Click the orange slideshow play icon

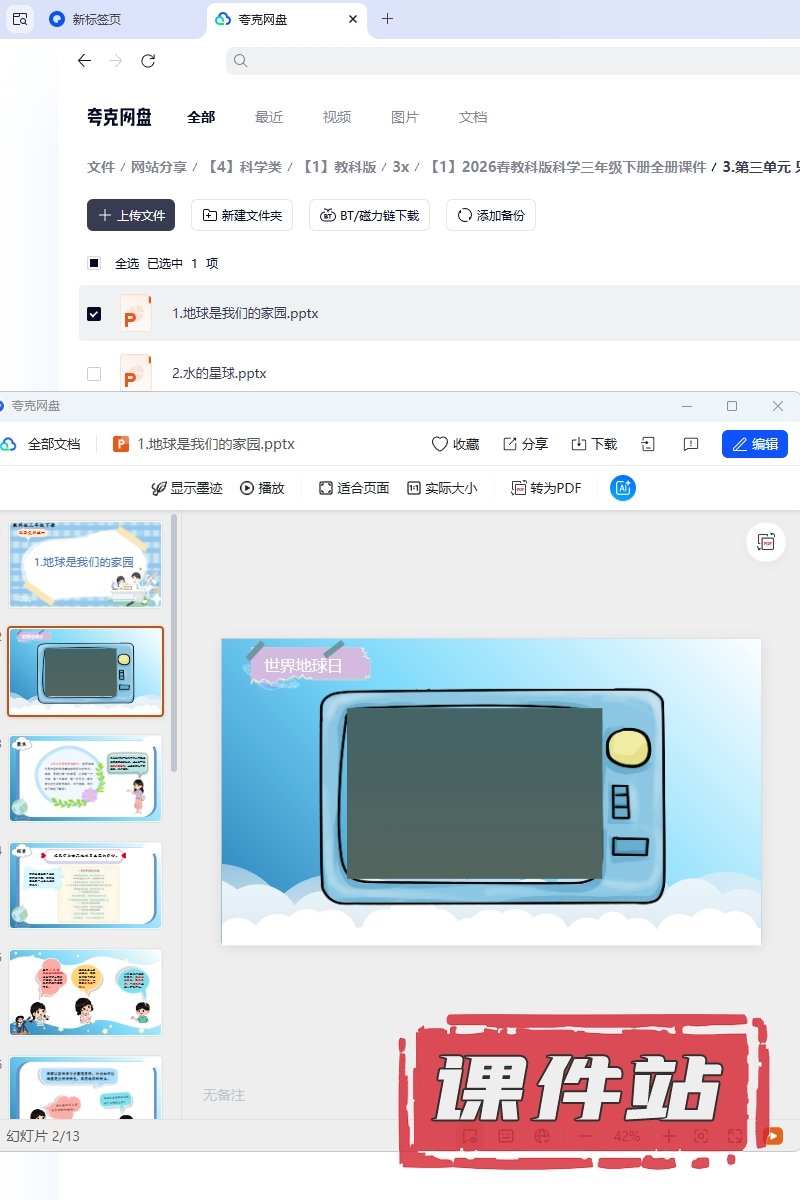(x=772, y=1136)
